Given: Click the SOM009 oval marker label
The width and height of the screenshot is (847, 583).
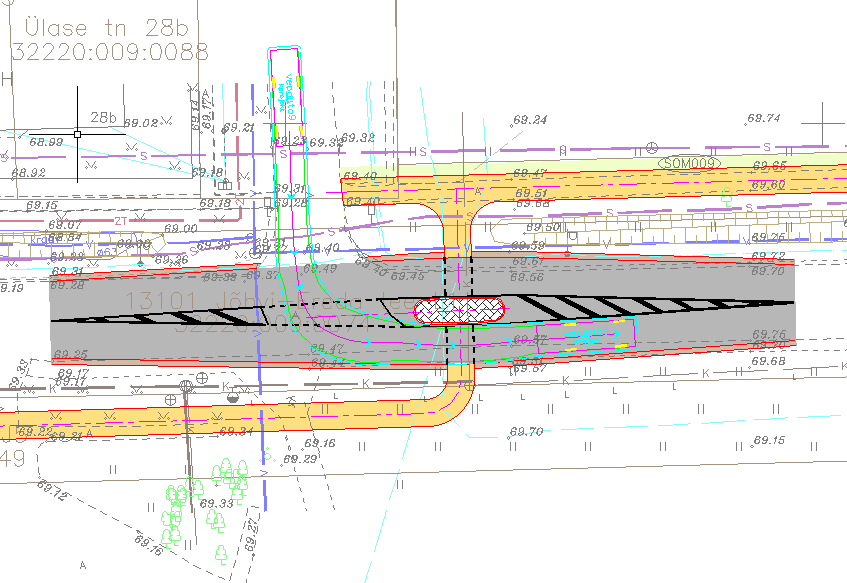Looking at the screenshot, I should 690,163.
